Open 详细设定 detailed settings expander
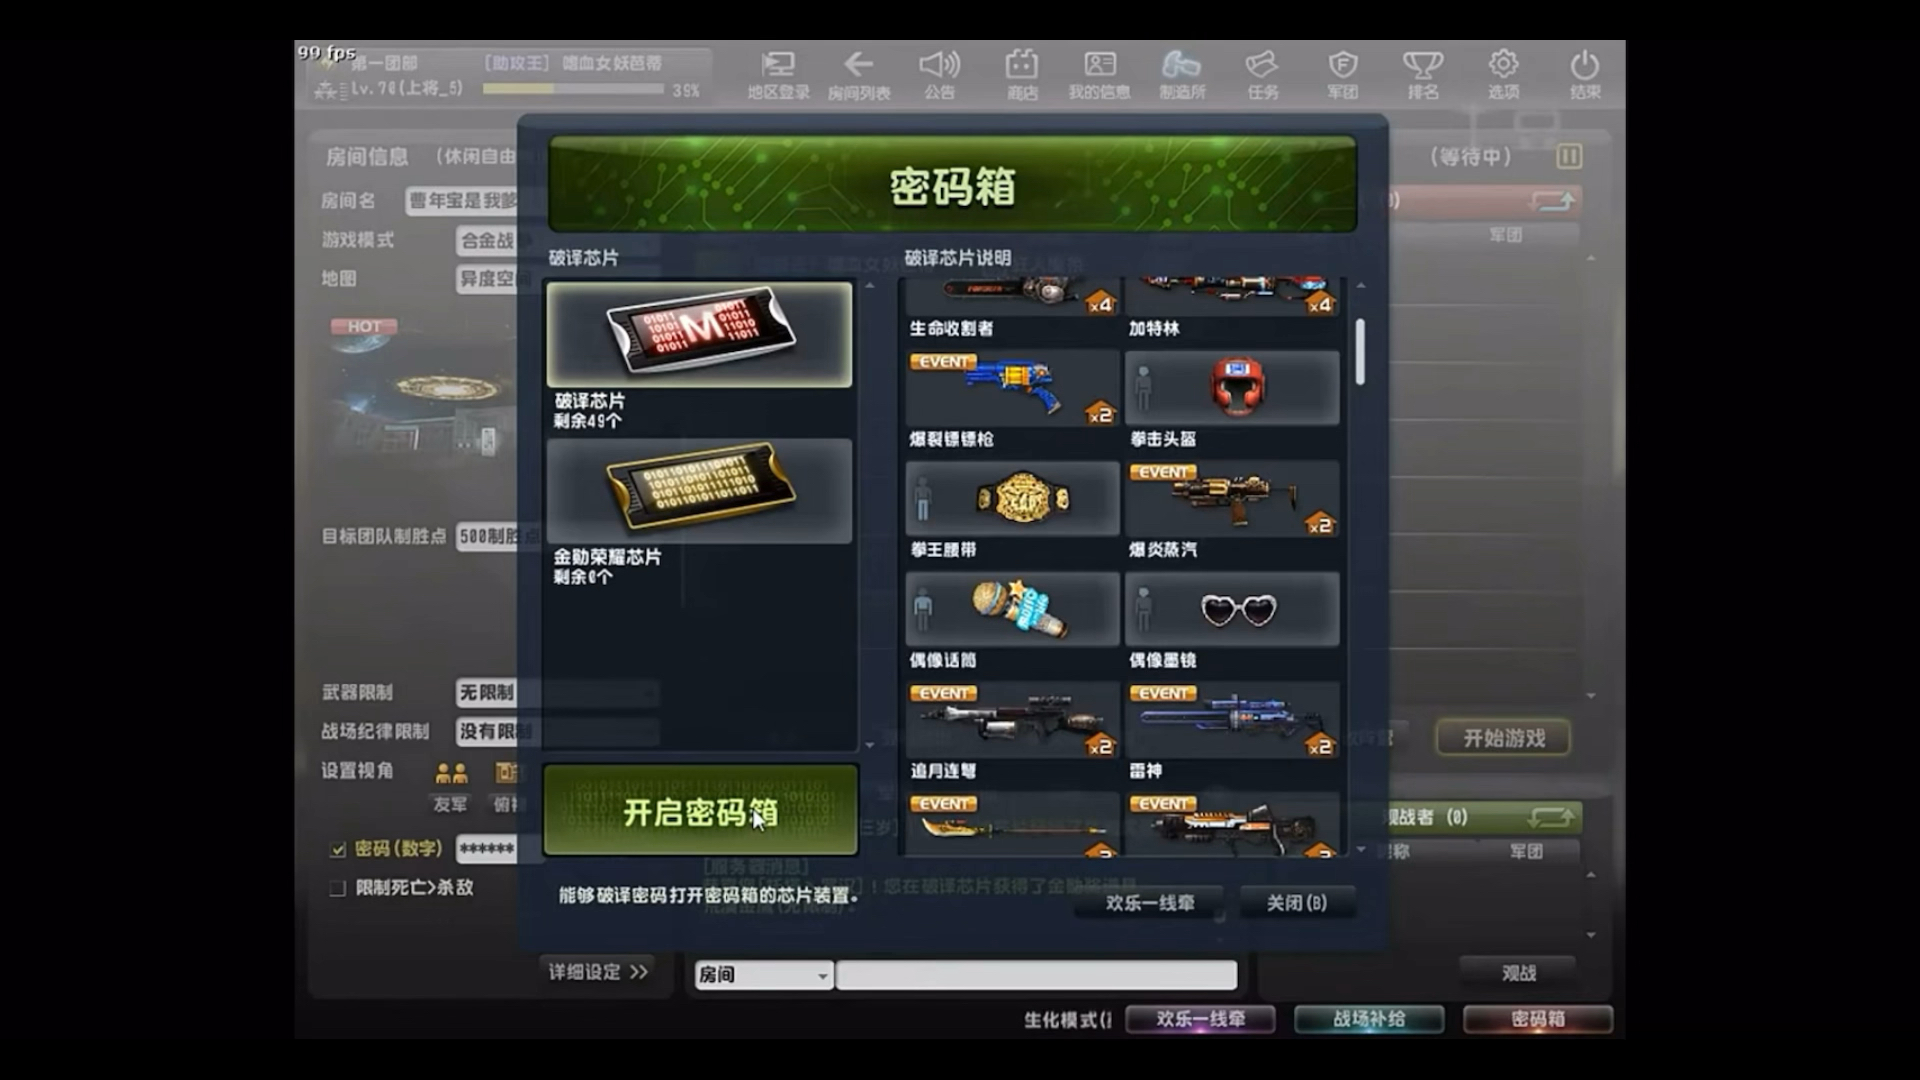The image size is (1920, 1080). [x=598, y=972]
